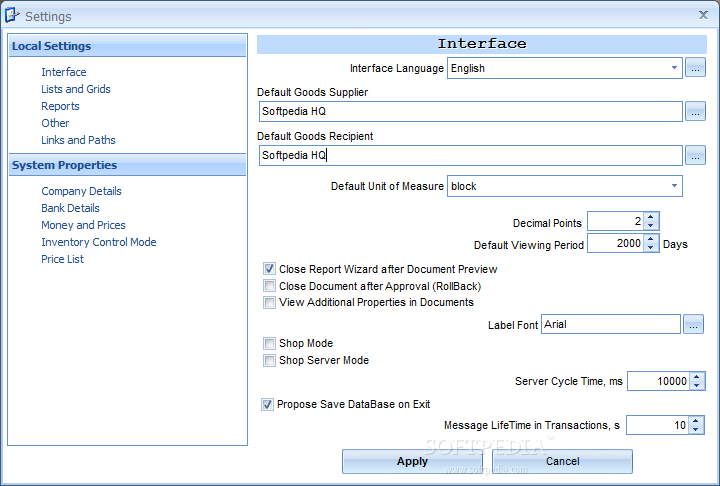Open the Company Details settings page
The image size is (720, 486).
(x=81, y=191)
